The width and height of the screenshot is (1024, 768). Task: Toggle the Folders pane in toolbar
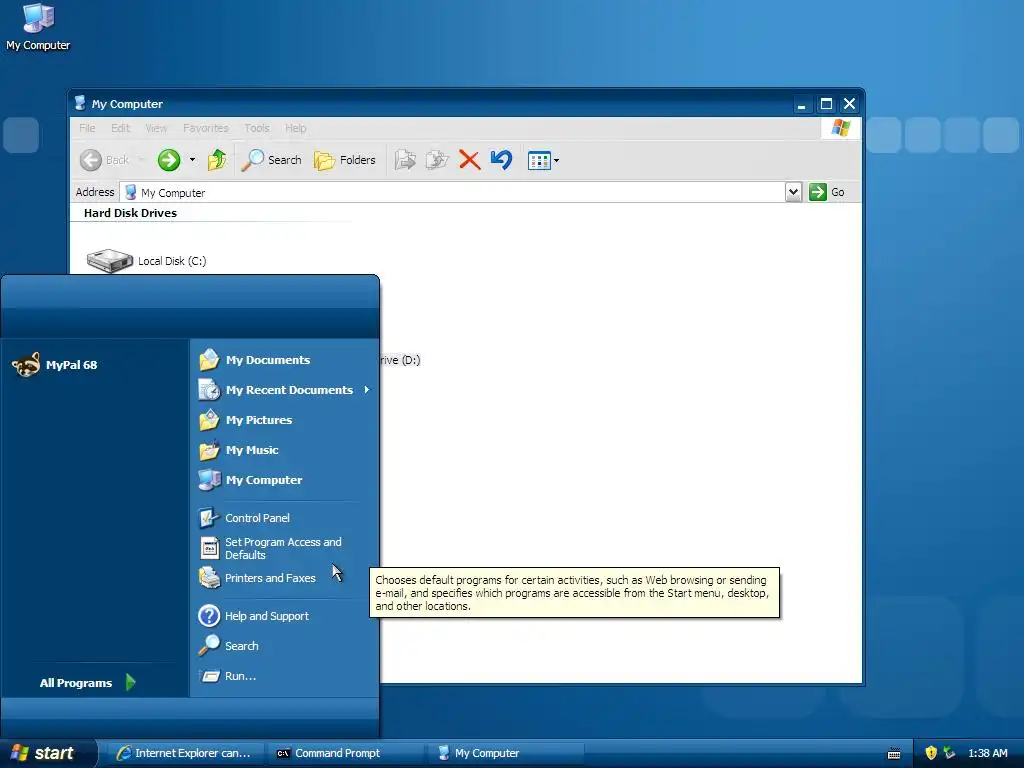345,160
